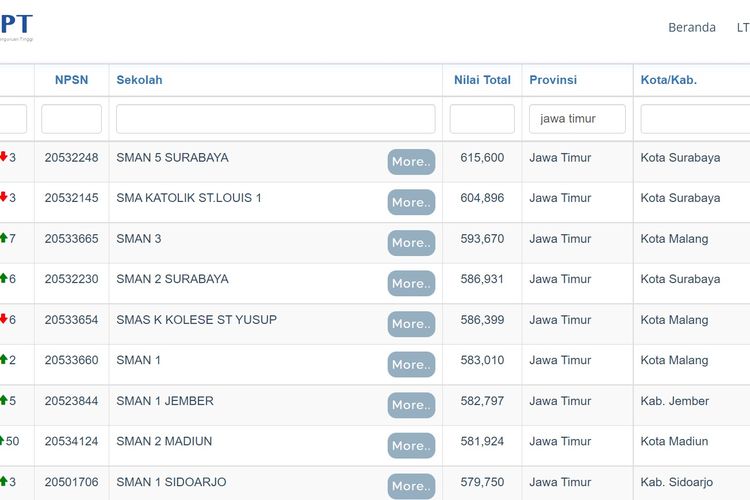Viewport: 750px width, 500px height.
Task: Click Provinsi filter containing jawa timur
Action: coord(577,119)
